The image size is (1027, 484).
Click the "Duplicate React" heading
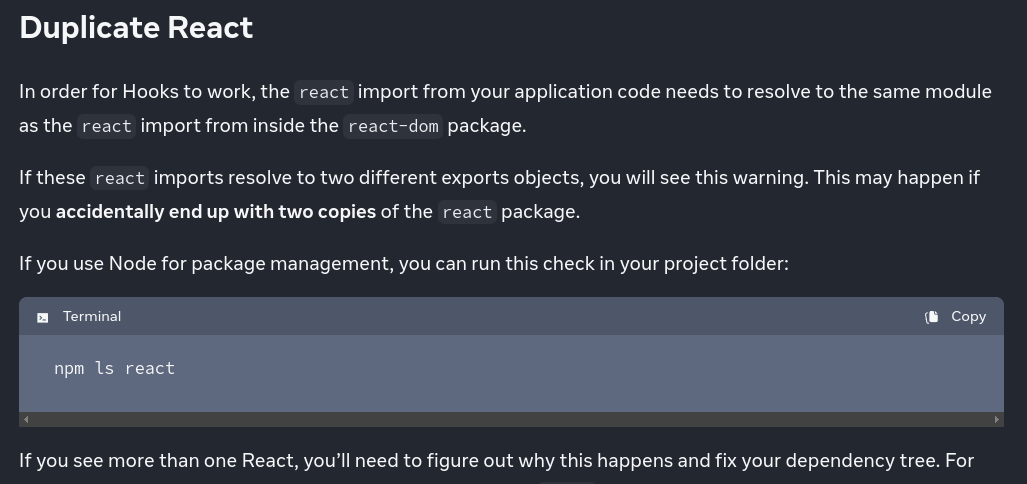[x=136, y=28]
